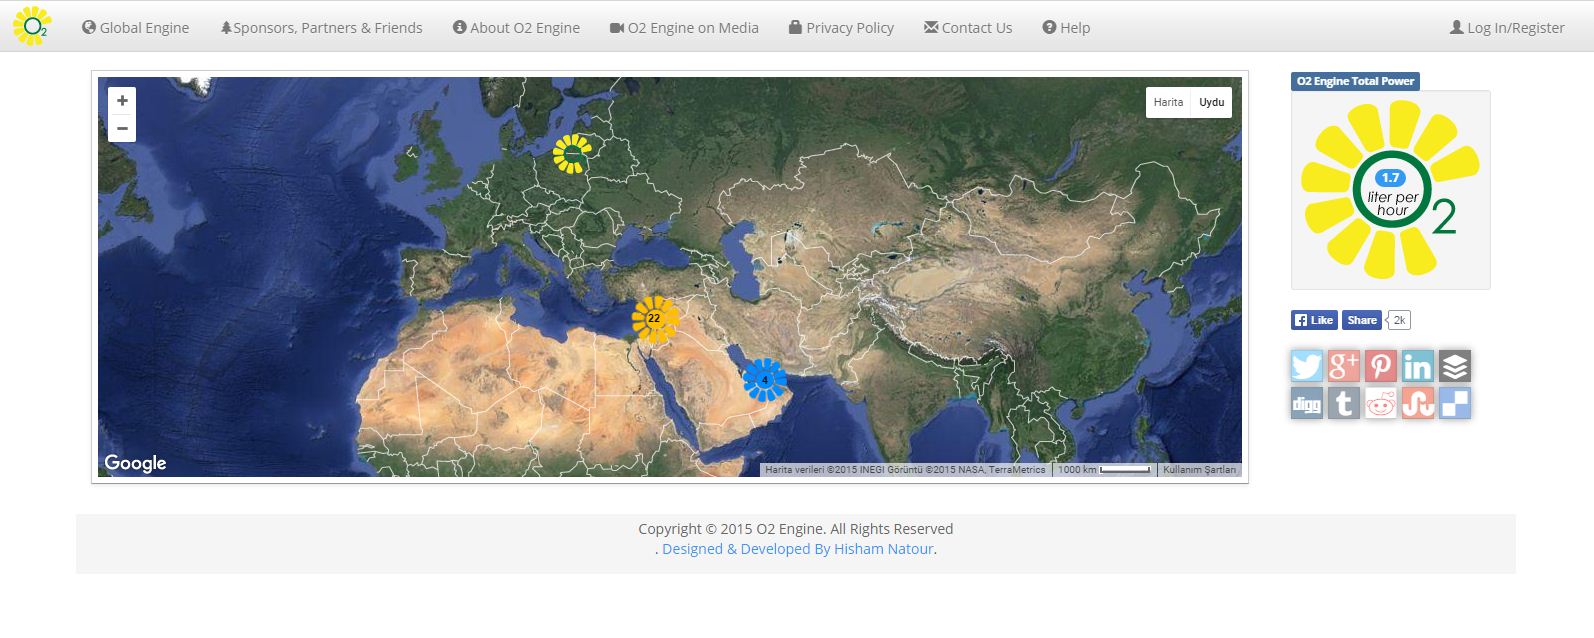Share on Reddit
Viewport: 1594px width, 638px height.
point(1381,403)
